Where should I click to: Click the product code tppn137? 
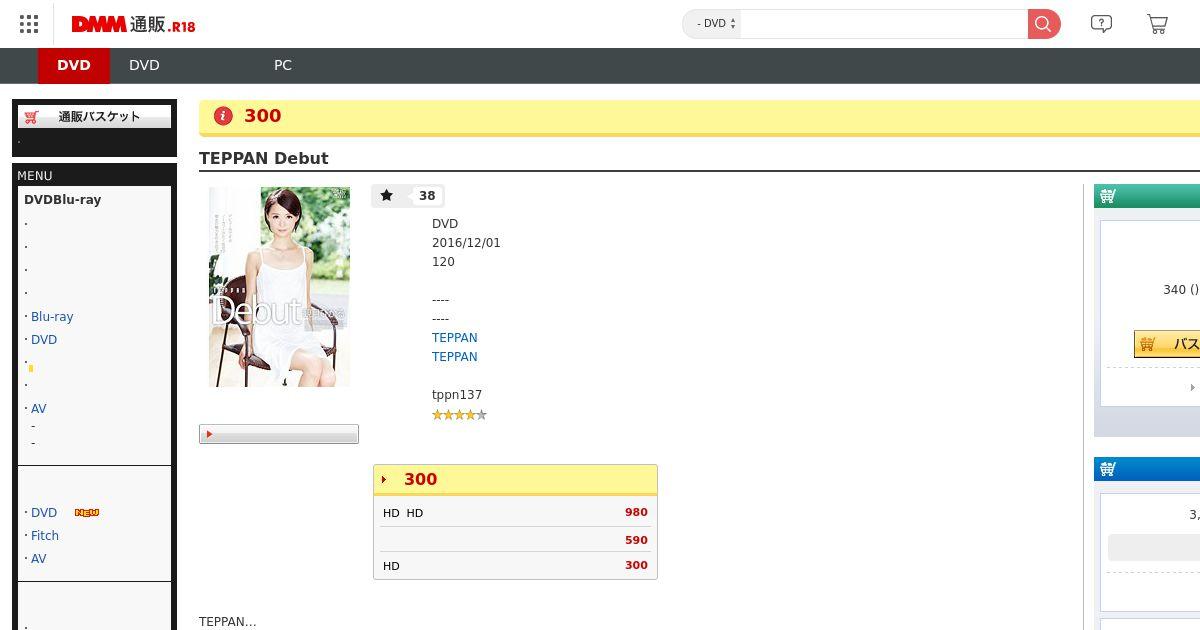click(x=457, y=395)
